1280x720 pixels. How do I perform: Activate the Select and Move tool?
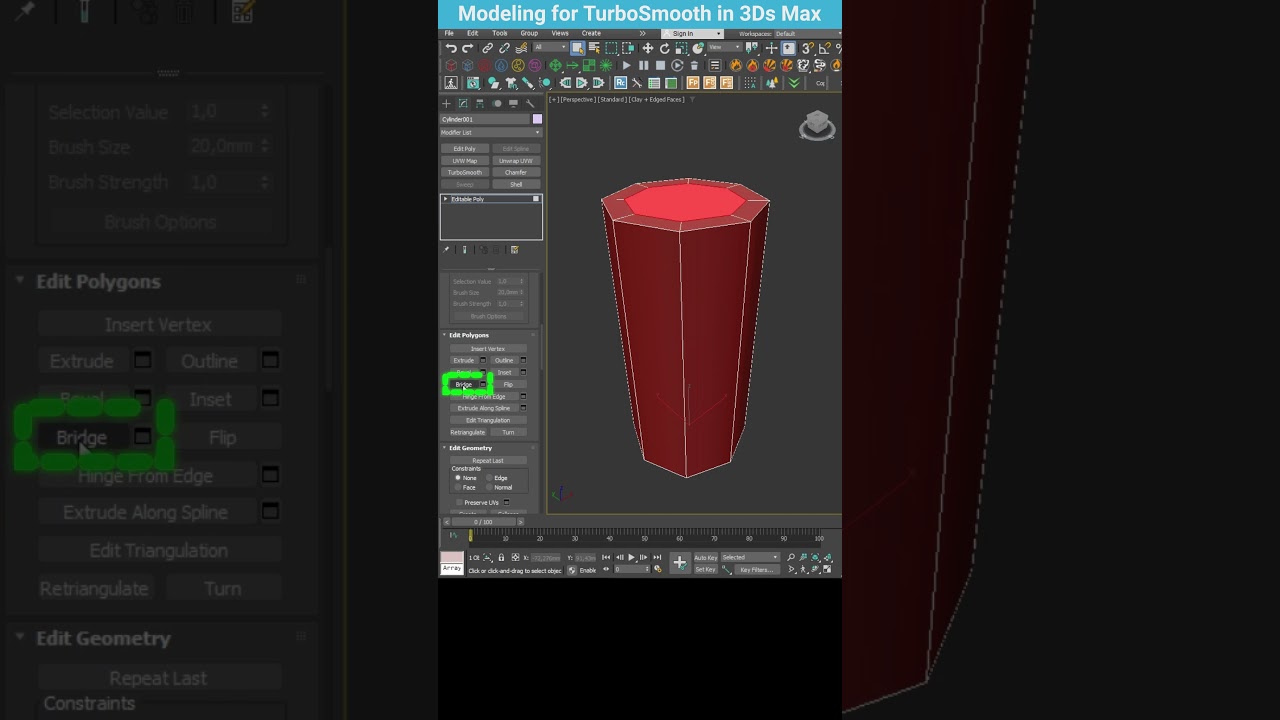648,48
